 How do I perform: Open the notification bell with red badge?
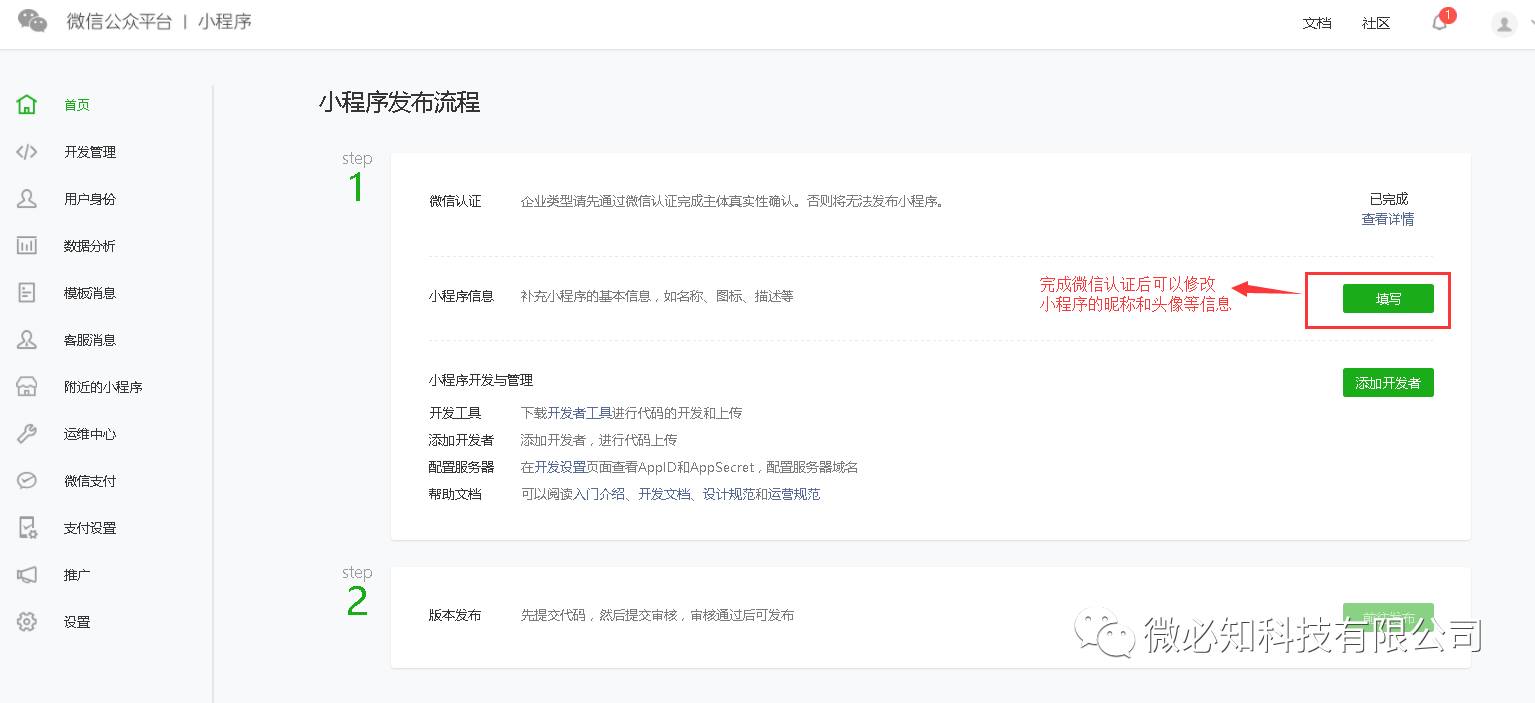pyautogui.click(x=1440, y=22)
